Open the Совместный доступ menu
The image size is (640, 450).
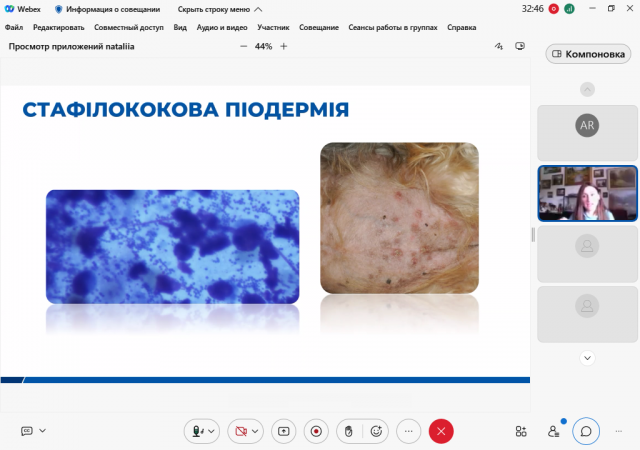click(x=129, y=27)
